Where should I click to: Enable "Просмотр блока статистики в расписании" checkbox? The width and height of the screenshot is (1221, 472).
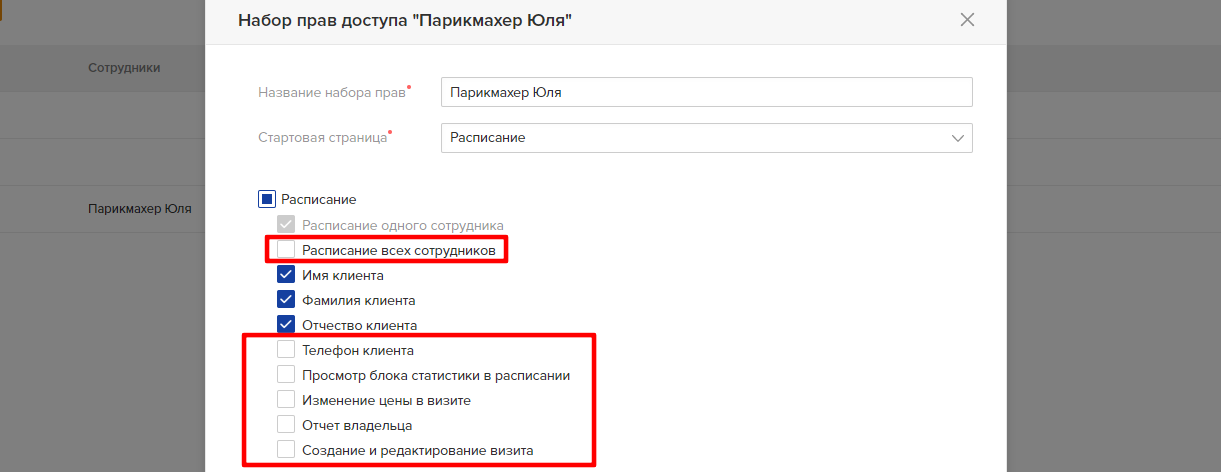click(286, 375)
